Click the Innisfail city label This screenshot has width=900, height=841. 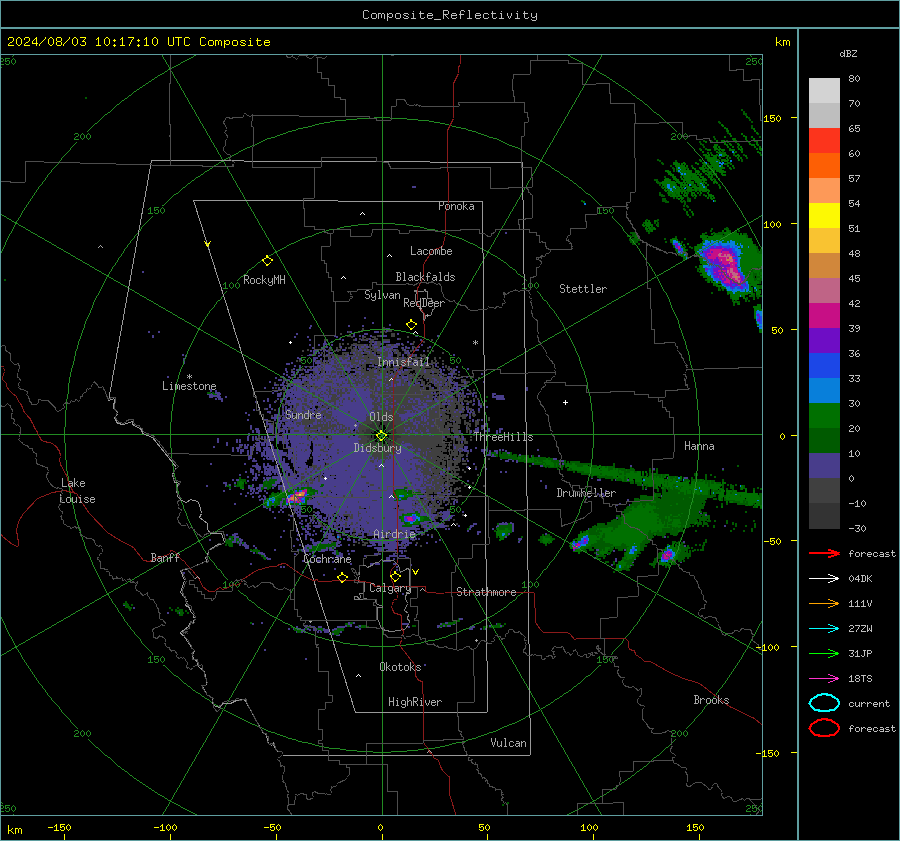tap(403, 362)
